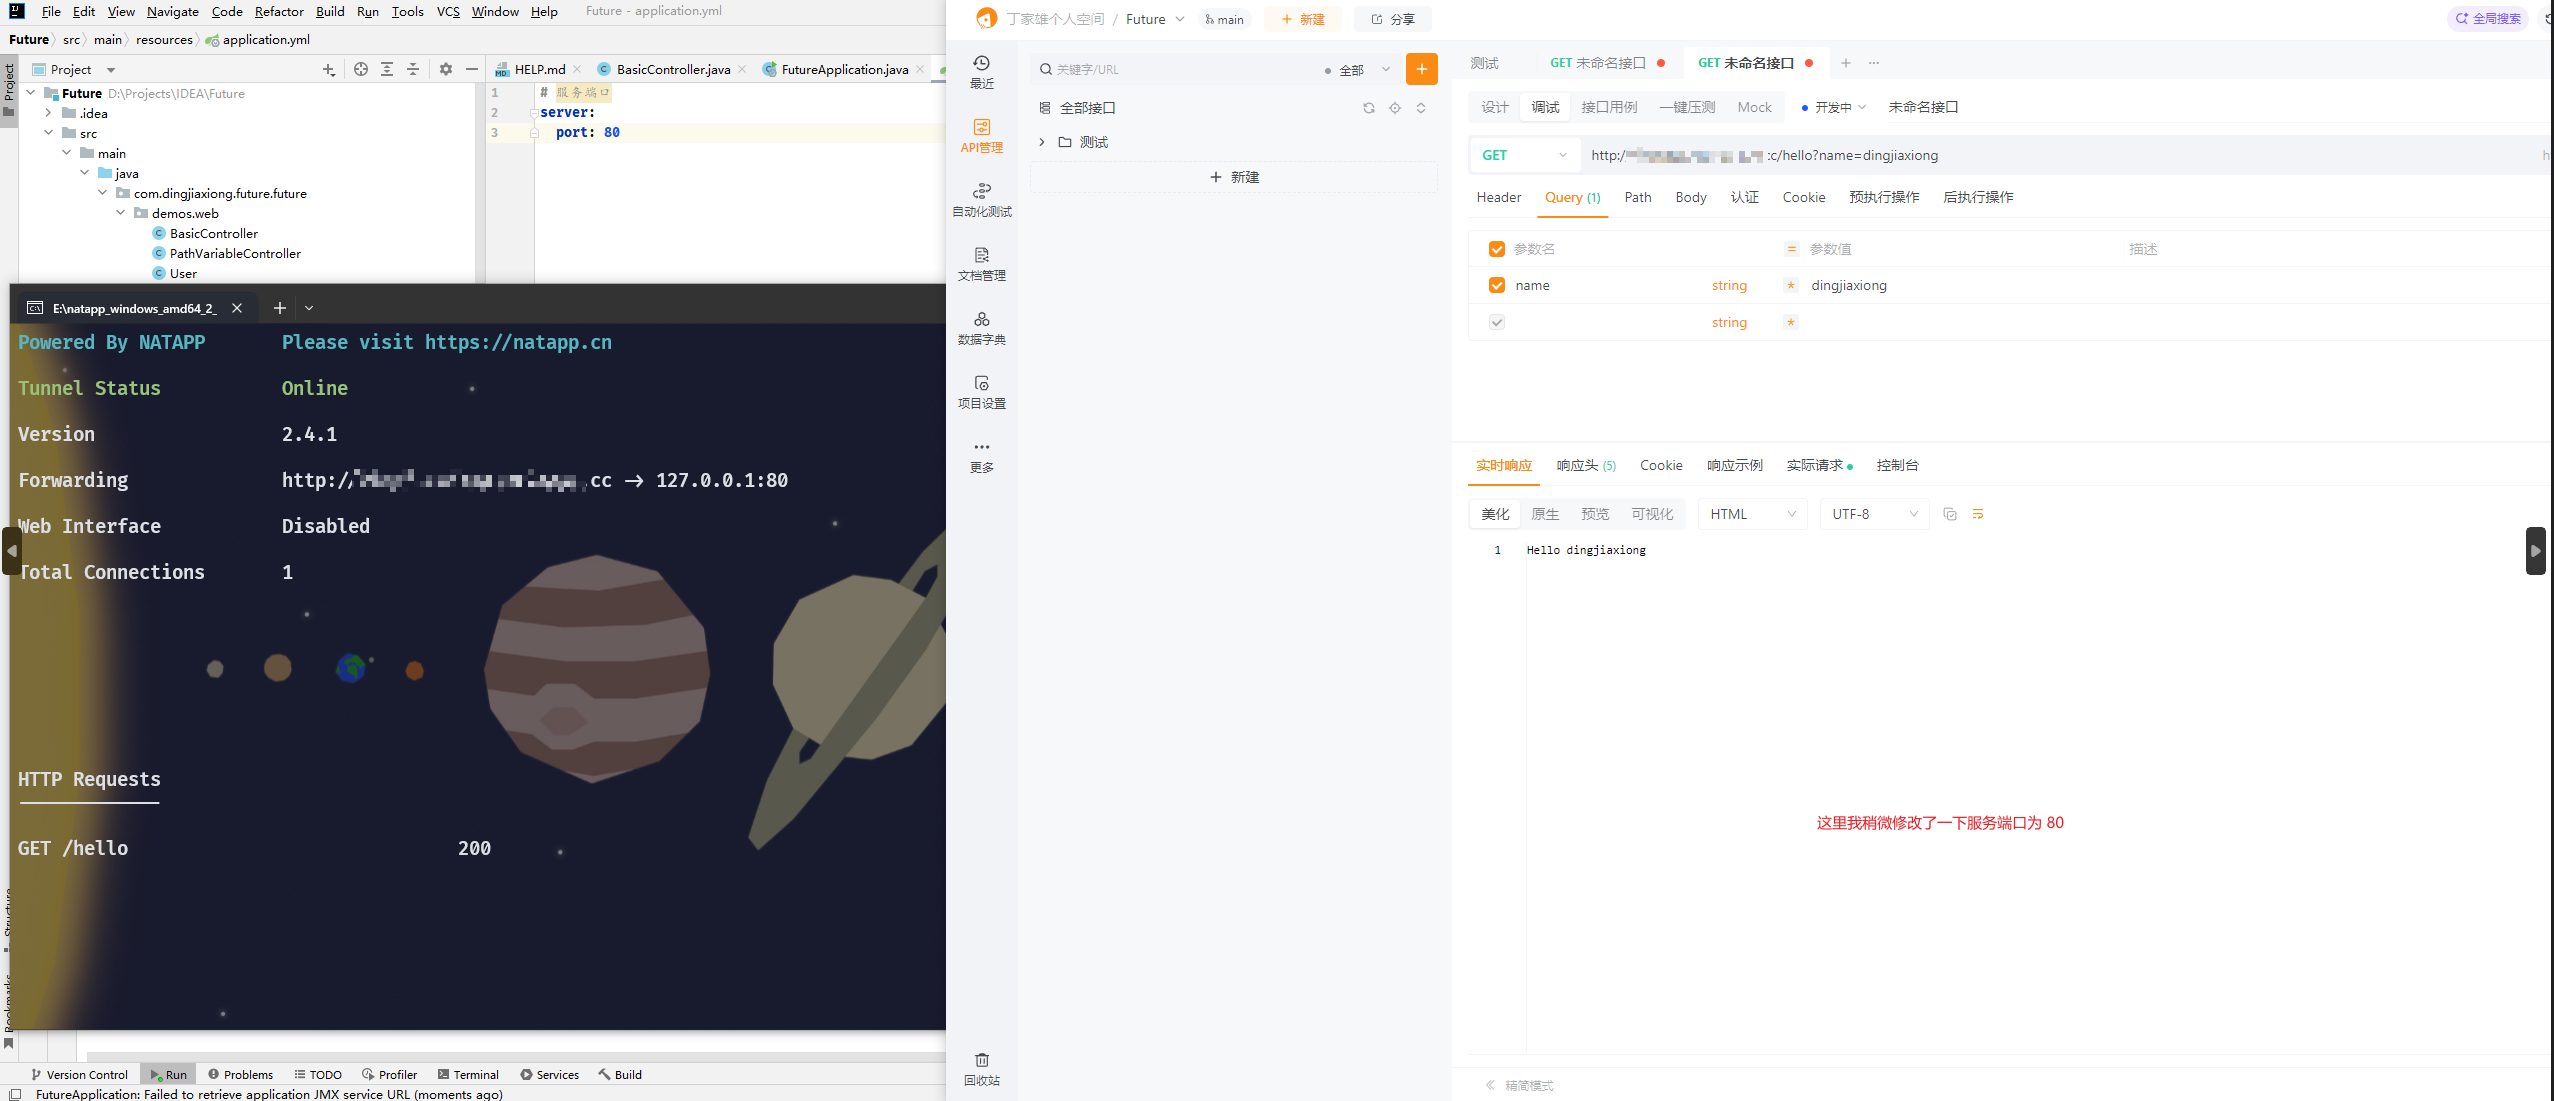Open the HTML format dropdown
Viewport: 2554px width, 1101px height.
(x=1752, y=514)
